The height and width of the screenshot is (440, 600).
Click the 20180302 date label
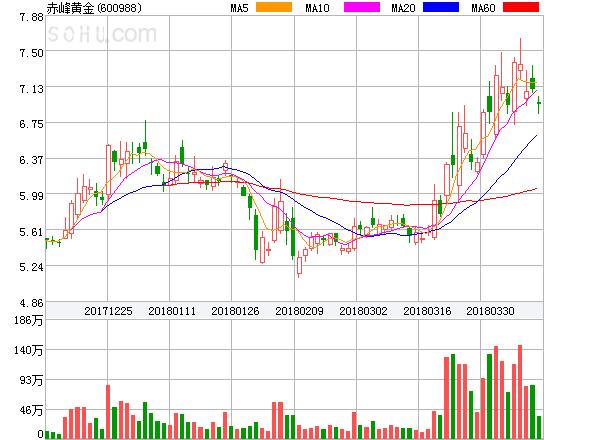coord(363,311)
